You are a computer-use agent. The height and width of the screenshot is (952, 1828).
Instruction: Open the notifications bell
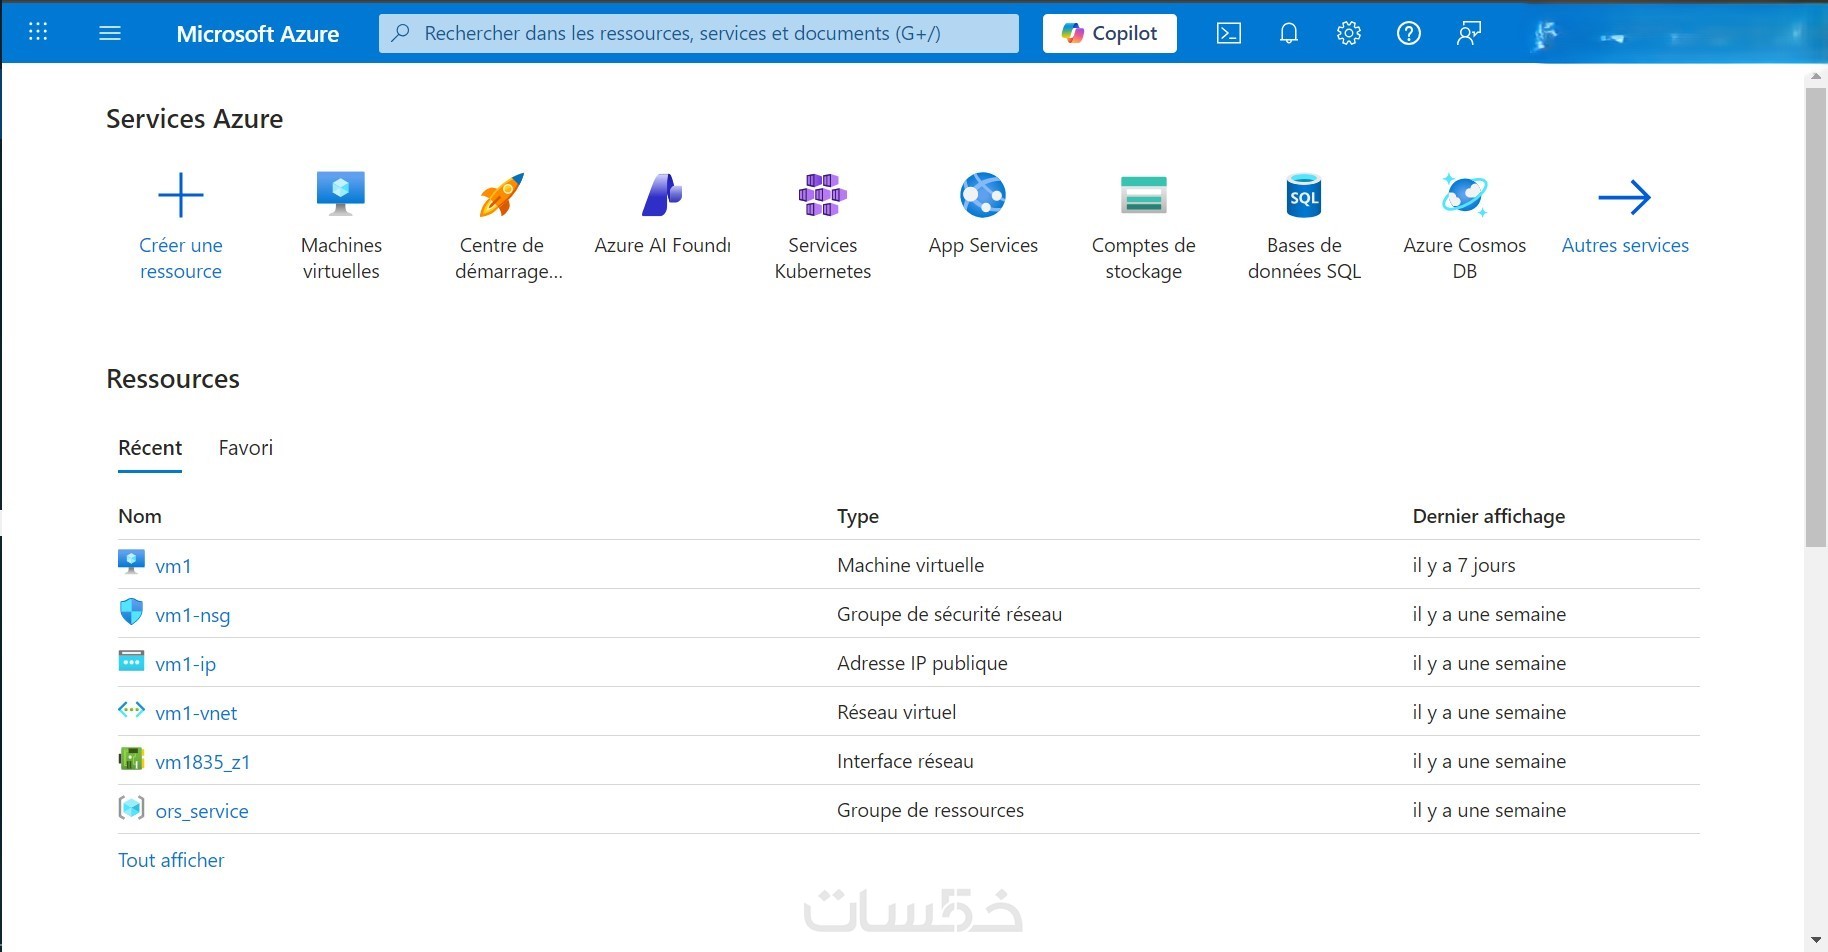(x=1289, y=33)
